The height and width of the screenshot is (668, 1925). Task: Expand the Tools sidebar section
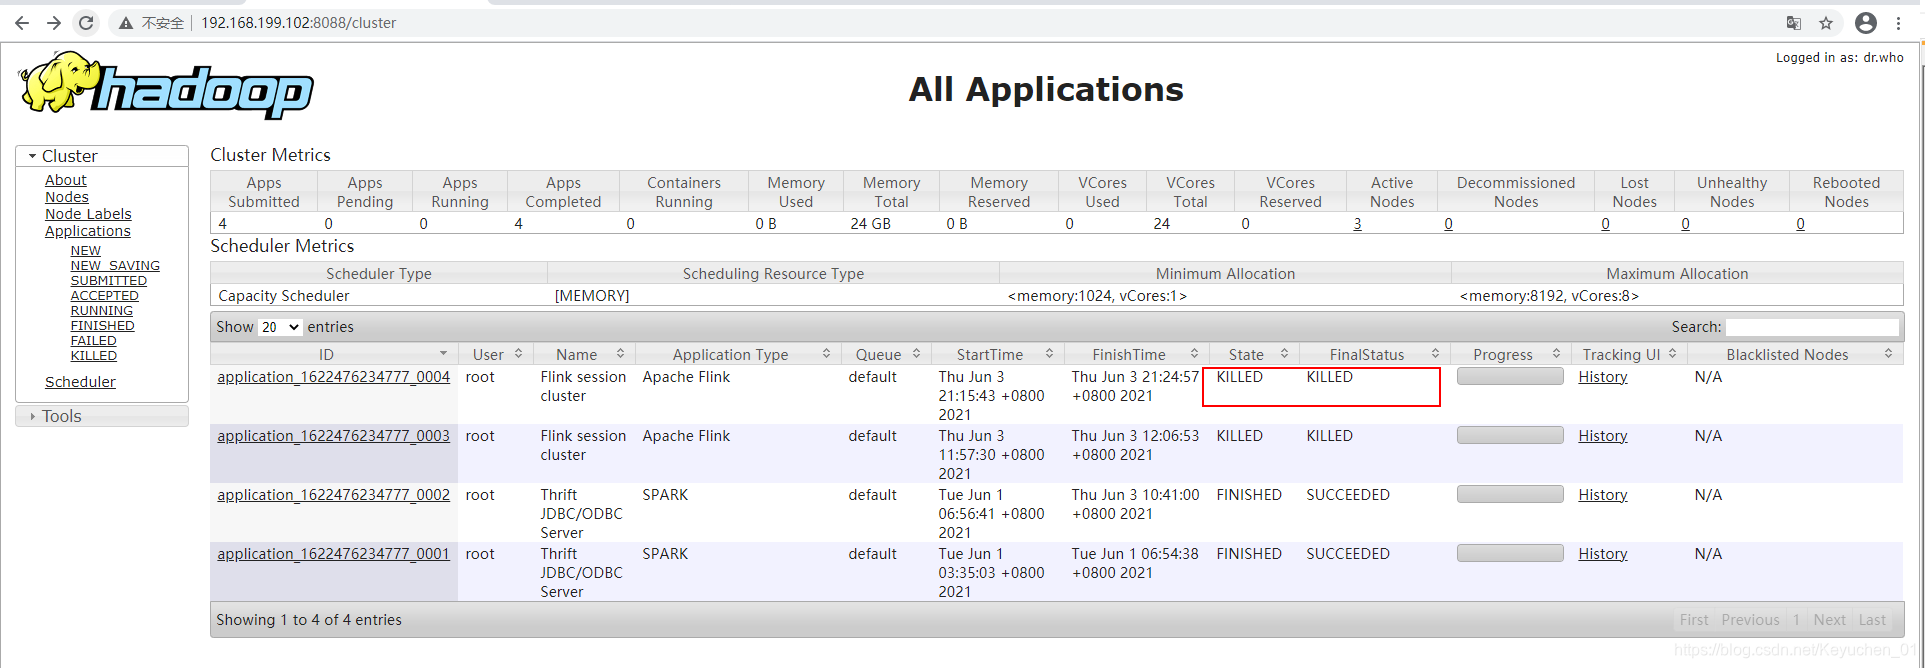(102, 416)
